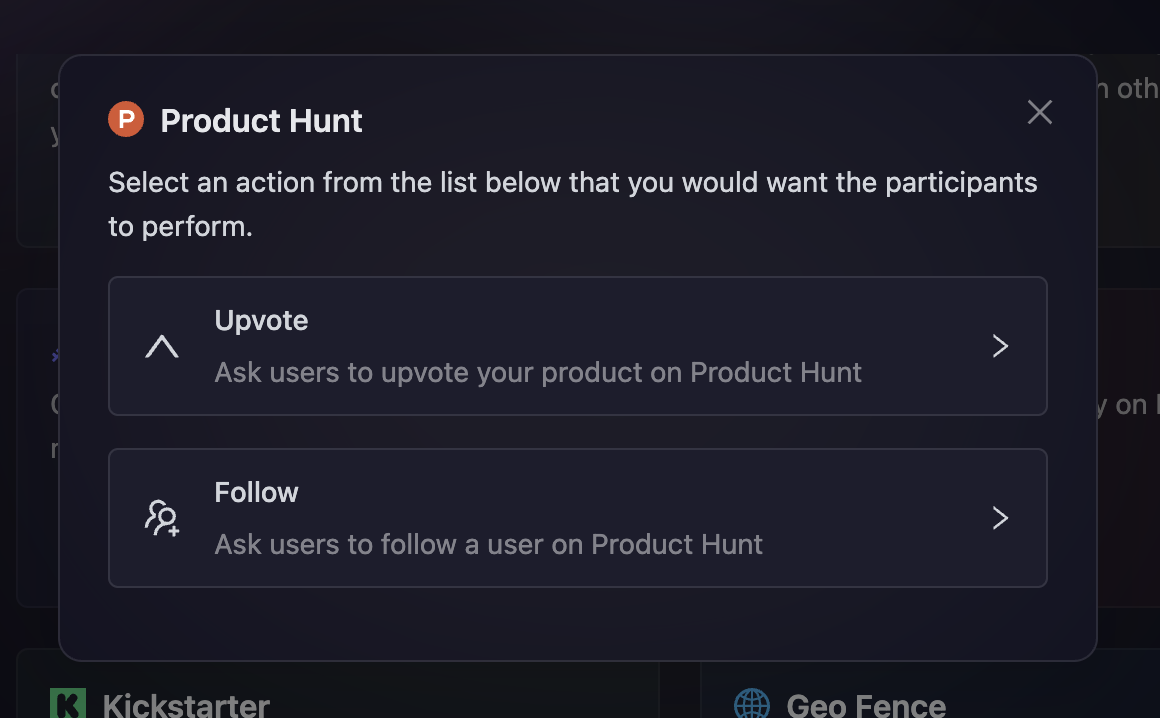Click the Product Hunt logo icon
Screen dimensions: 1160x718
pyautogui.click(x=126, y=120)
